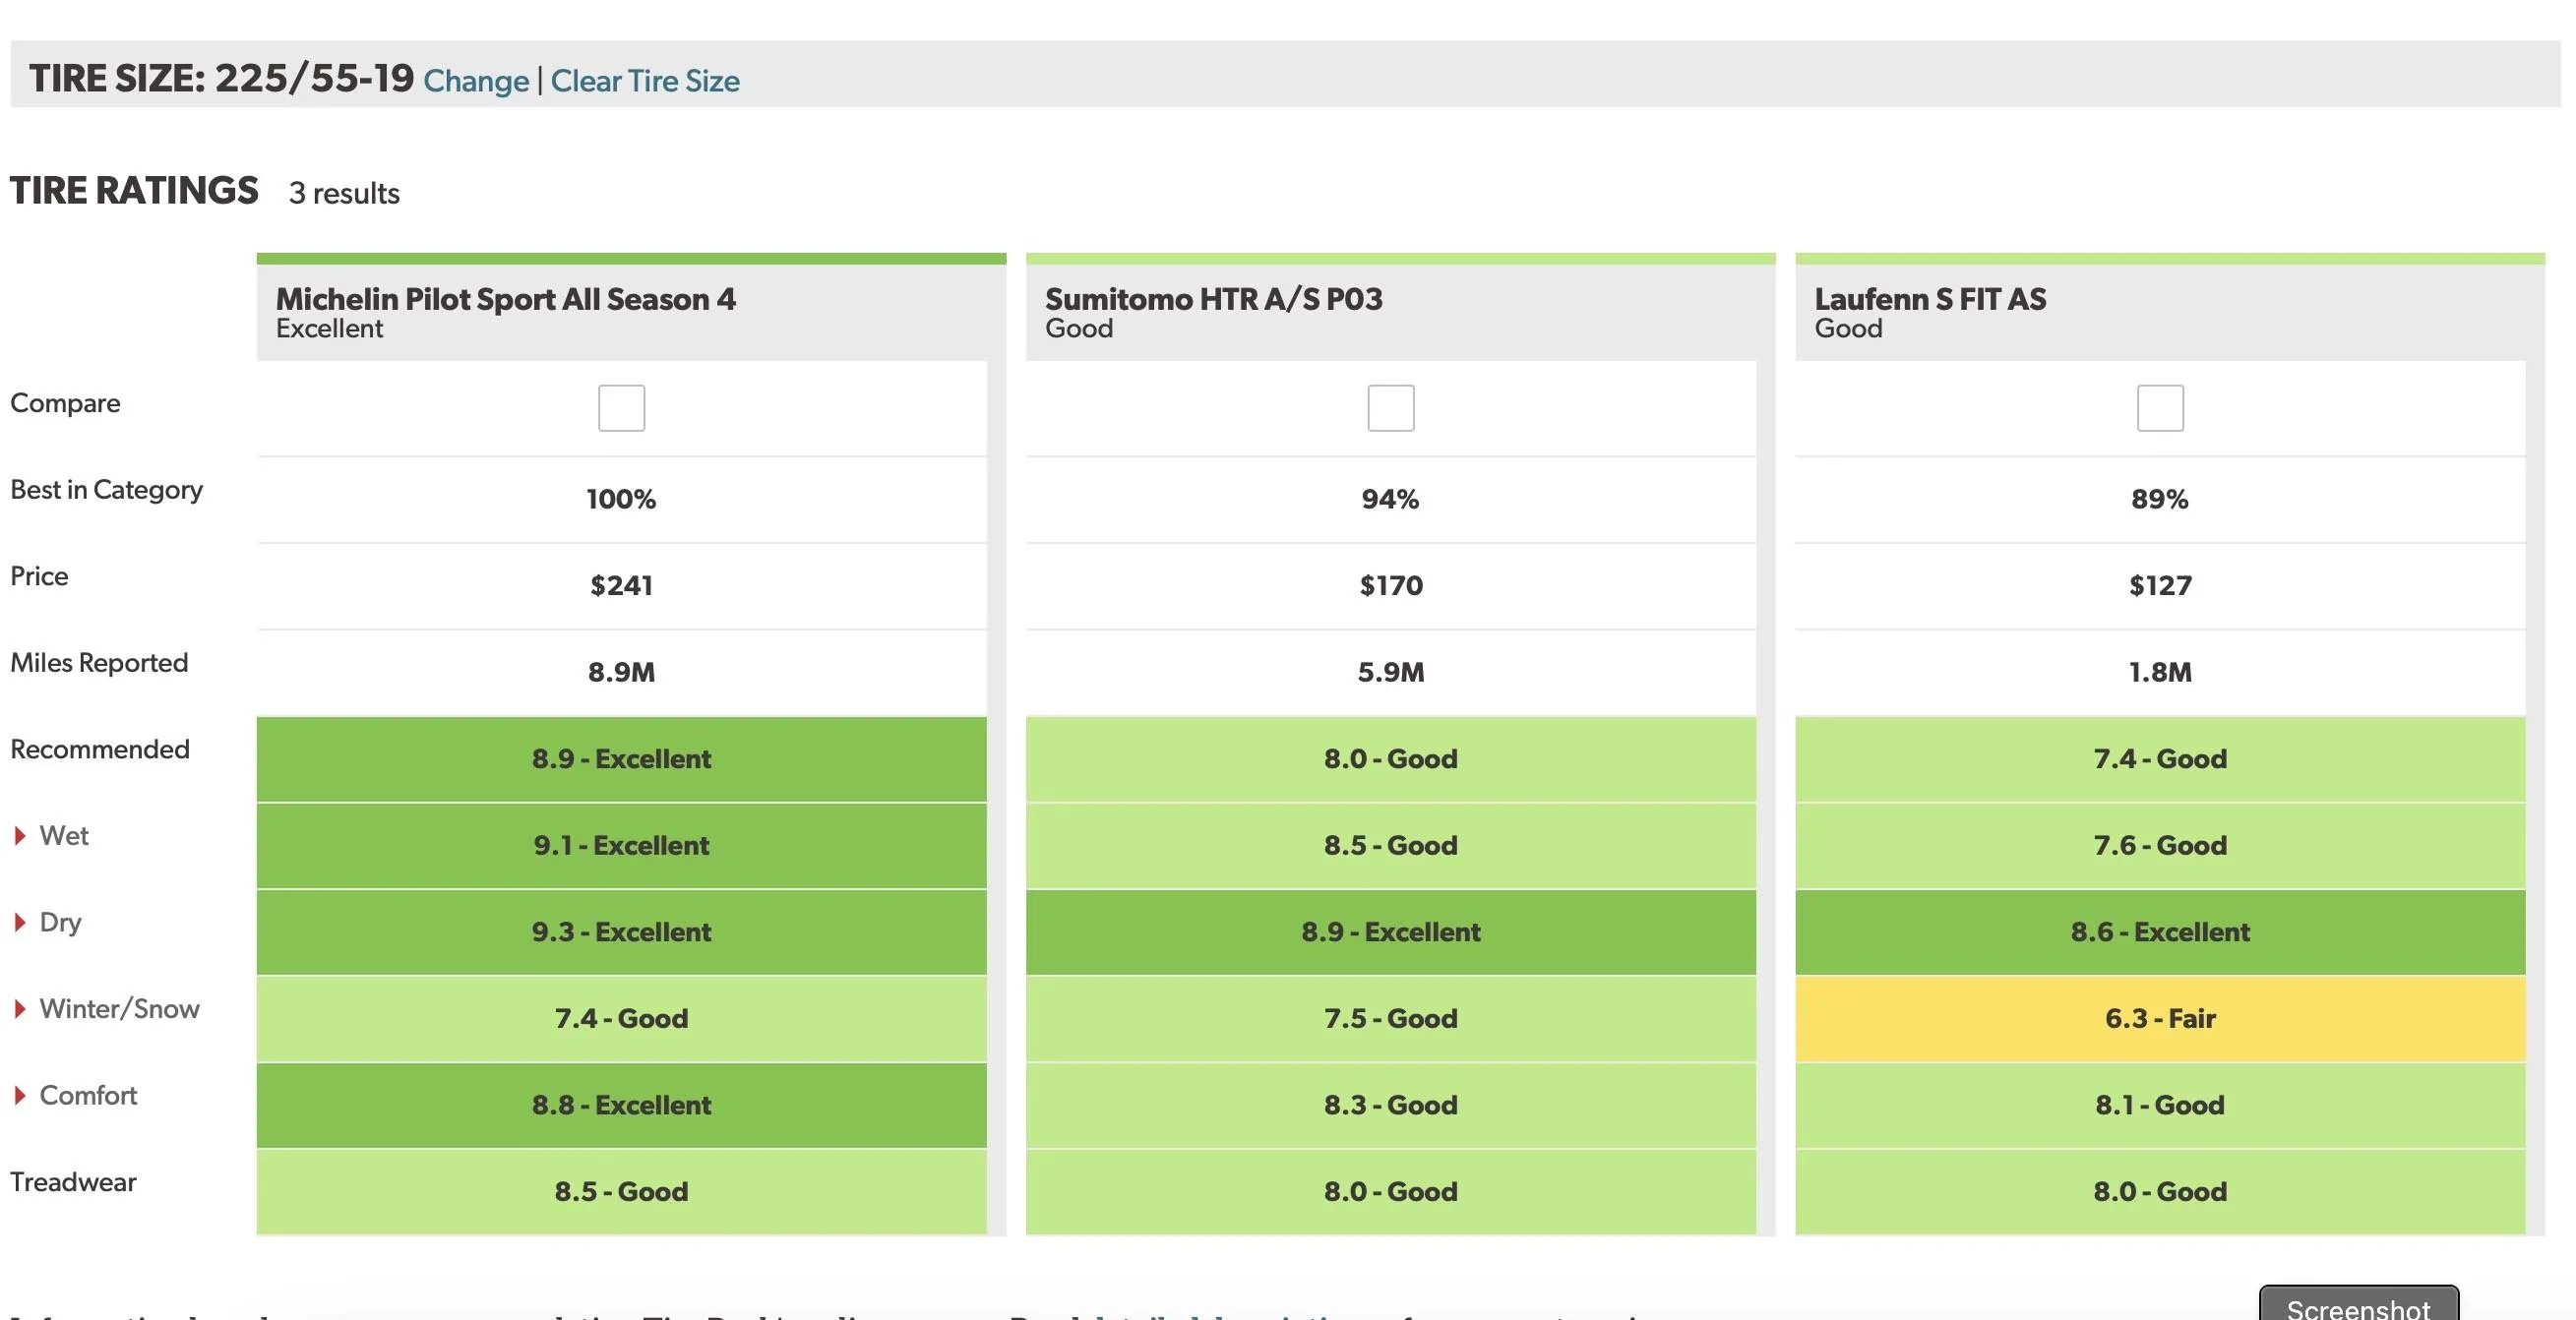Screen dimensions: 2576x1320
Task: Click the 7.4 - Good recommended rating
Action: pyautogui.click(x=2160, y=759)
